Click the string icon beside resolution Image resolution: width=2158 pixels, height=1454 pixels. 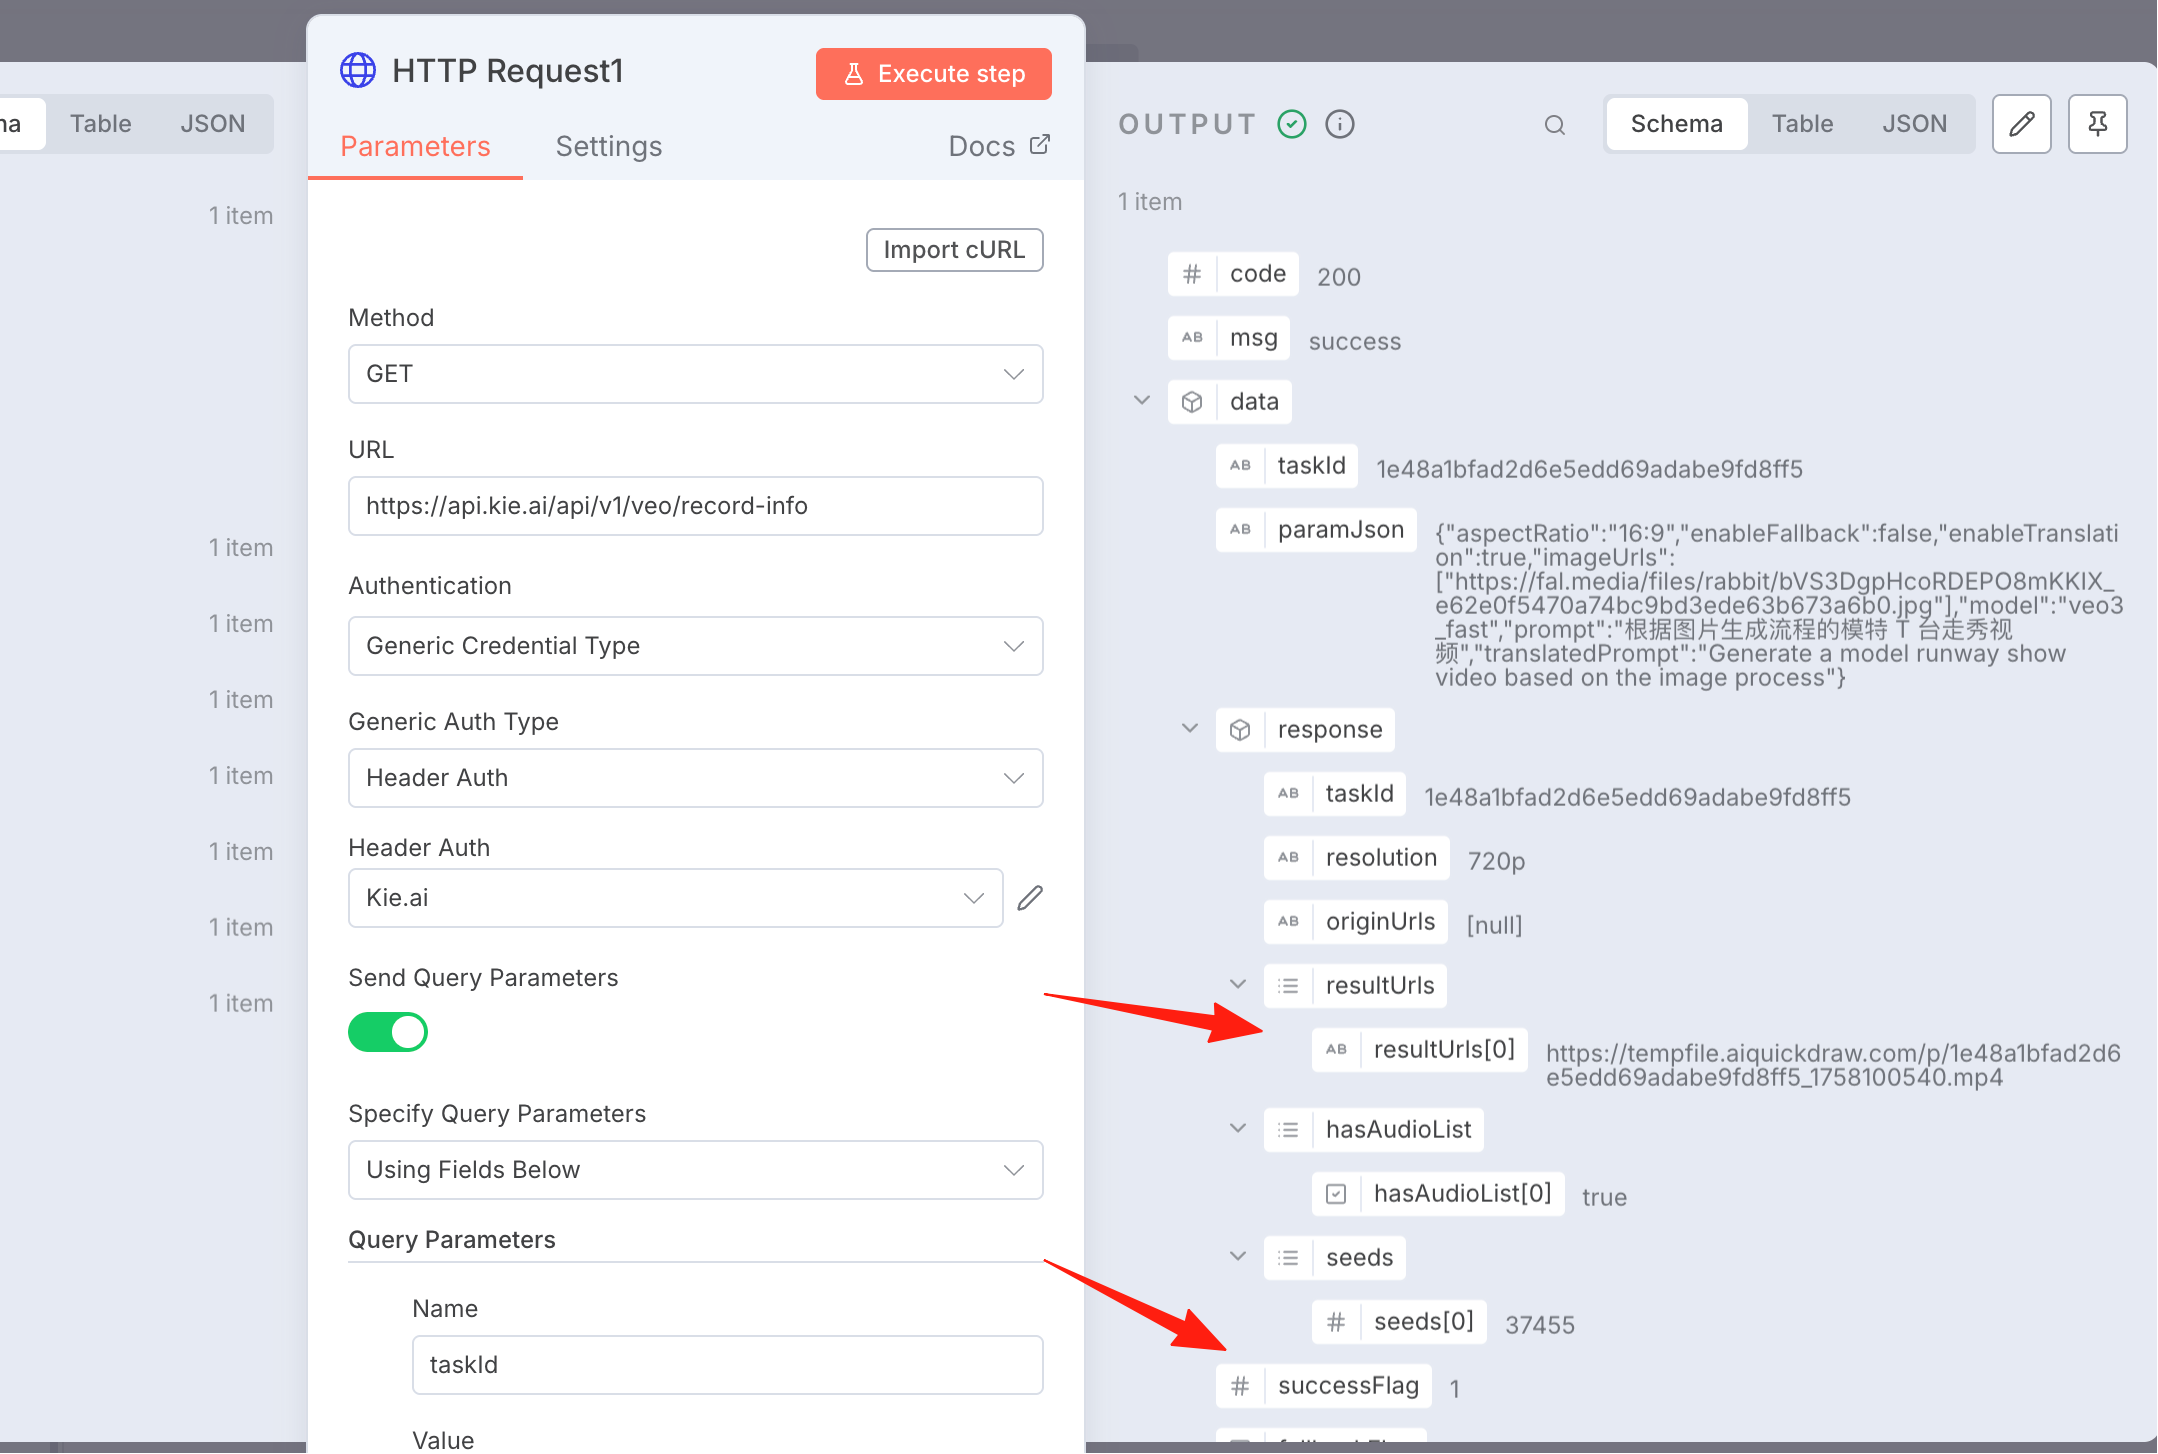1288,858
